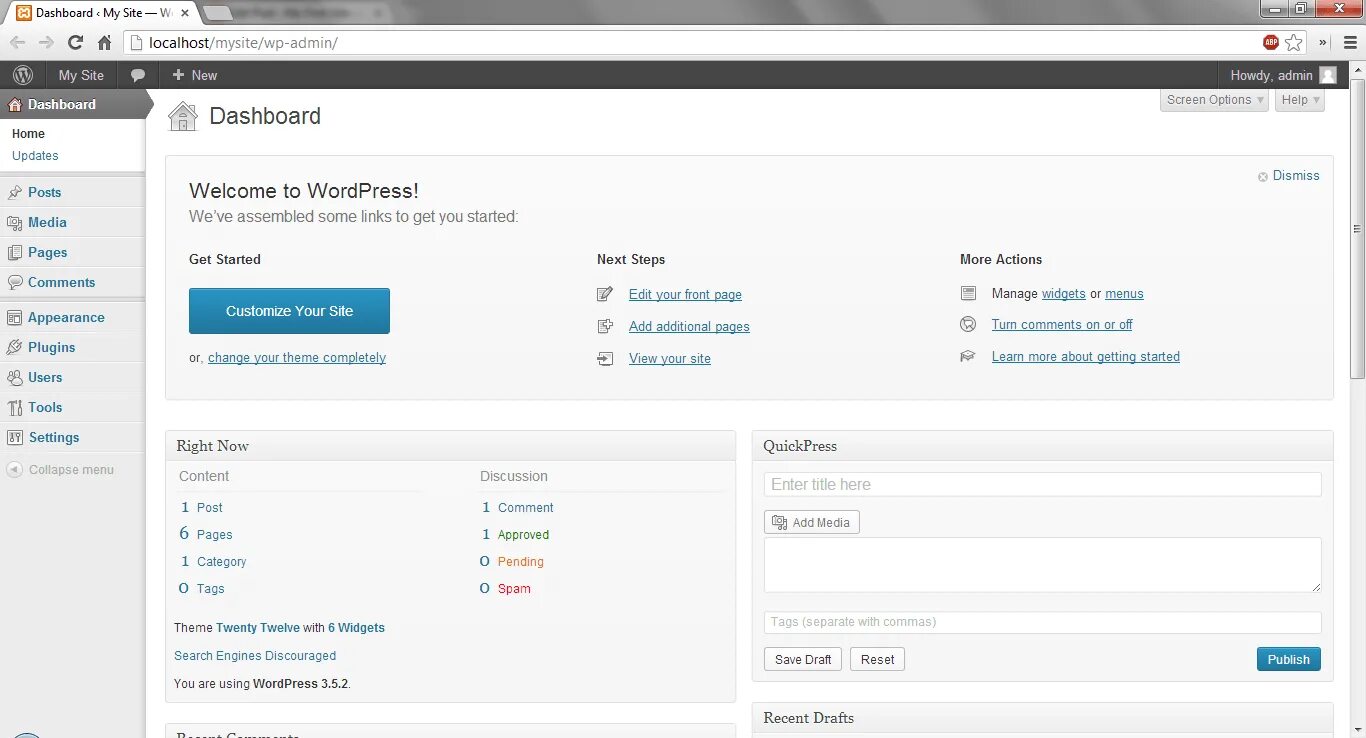Viewport: 1366px width, 738px height.
Task: Click the Posts pushpin icon in sidebar
Action: point(14,192)
